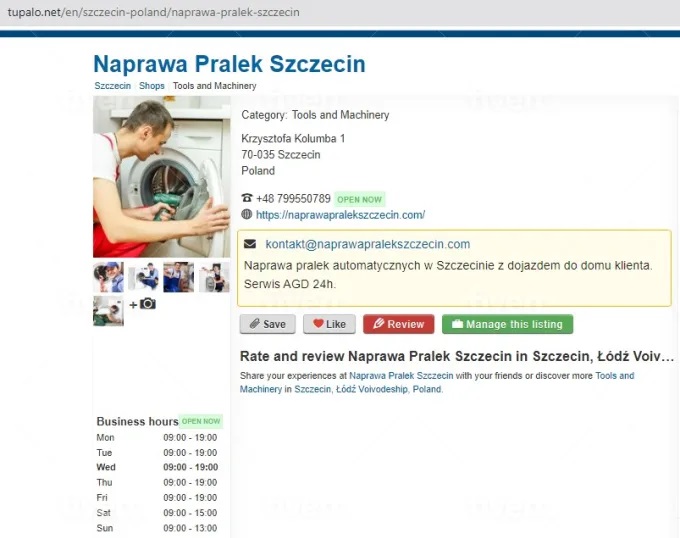Click the envelope icon beside the email address
The height and width of the screenshot is (538, 680).
[x=250, y=244]
